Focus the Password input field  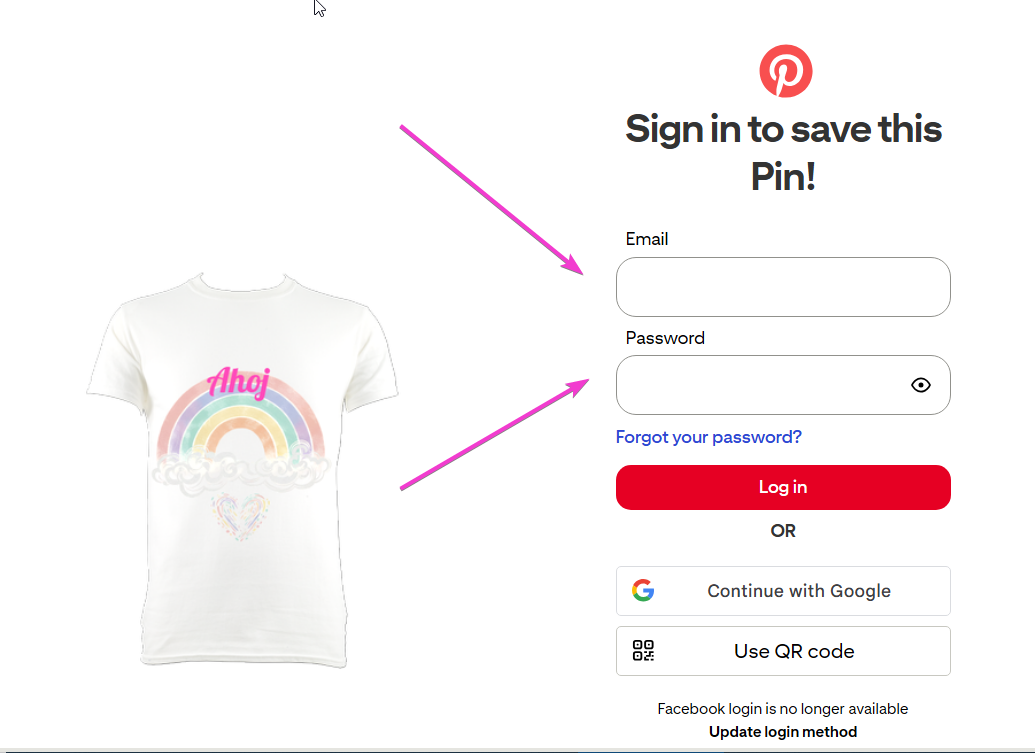tap(760, 385)
